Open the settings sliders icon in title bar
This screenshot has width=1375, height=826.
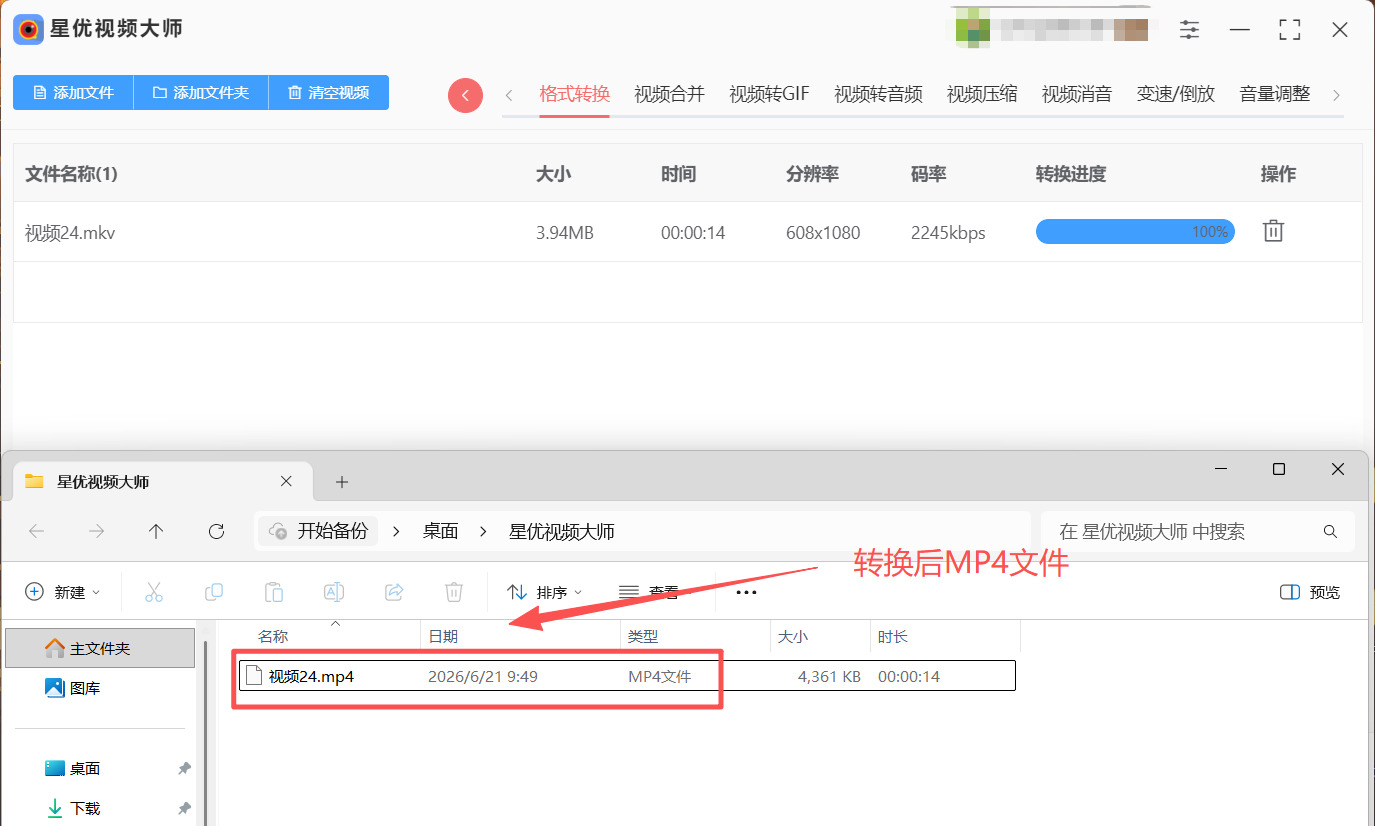click(x=1189, y=30)
